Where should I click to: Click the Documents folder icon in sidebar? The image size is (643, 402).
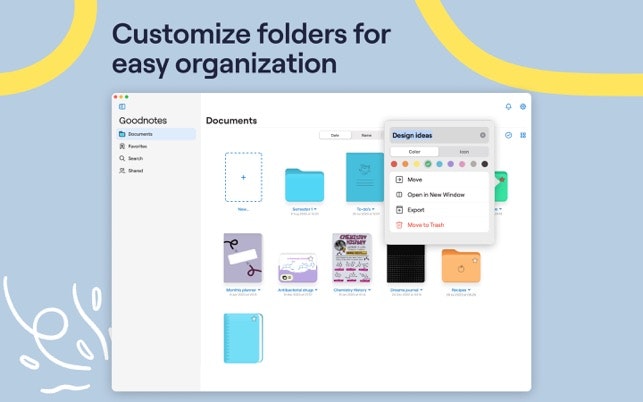[x=122, y=134]
